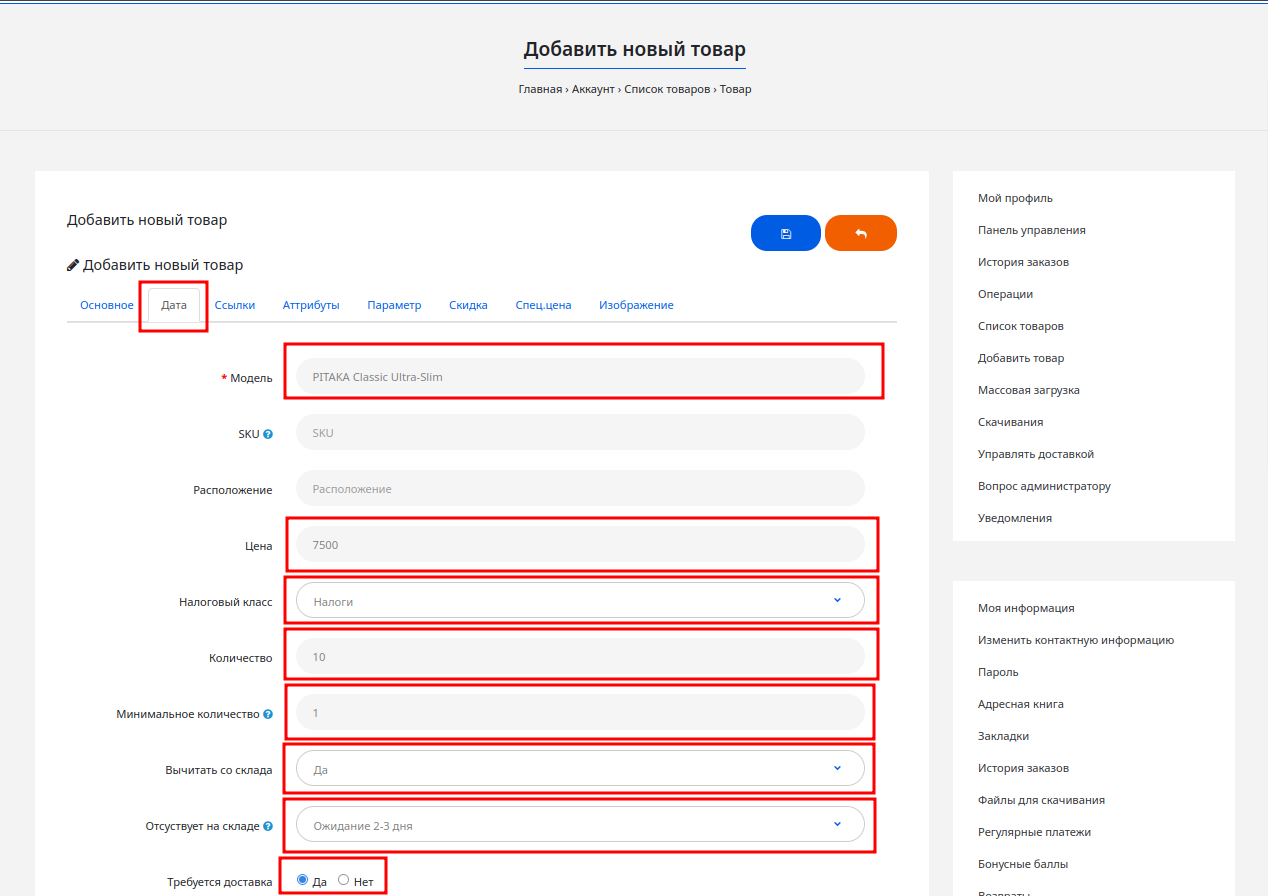This screenshot has width=1268, height=896.
Task: Expand the Вычитать со склада dropdown
Action: [x=580, y=769]
